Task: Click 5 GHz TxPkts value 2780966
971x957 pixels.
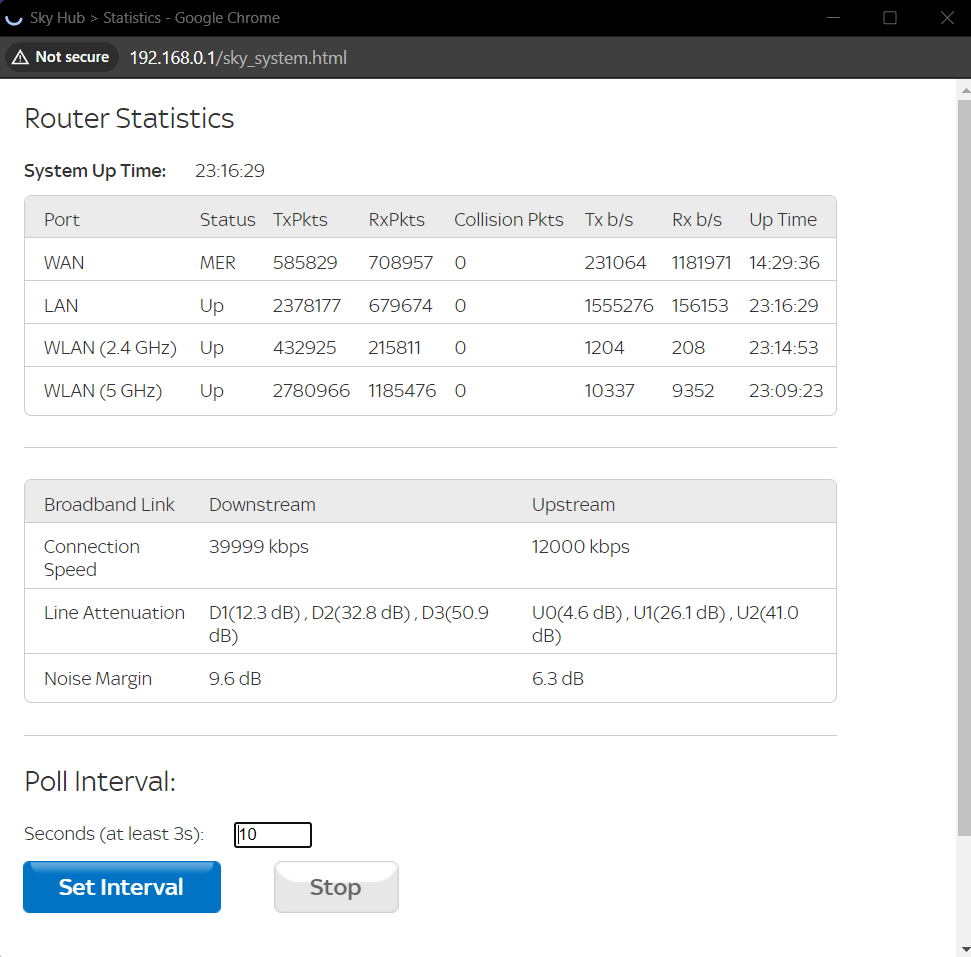Action: pos(311,391)
